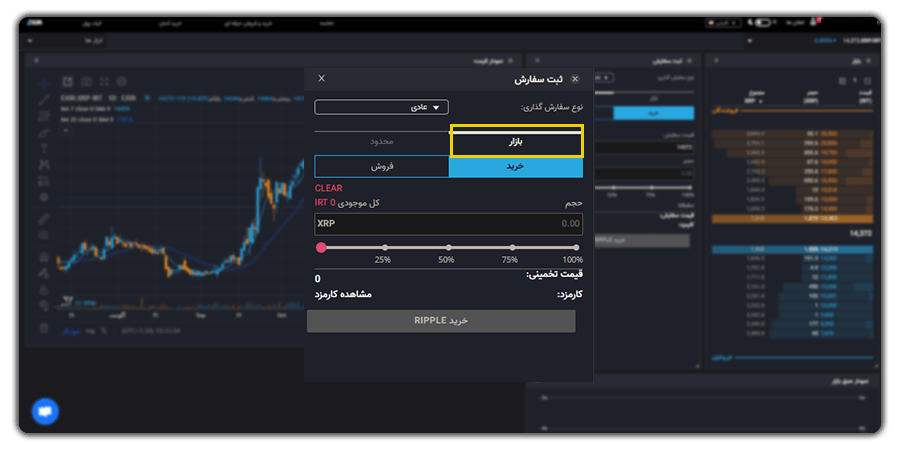Focus the XRP volume input field
The image size is (900, 450).
tap(448, 224)
